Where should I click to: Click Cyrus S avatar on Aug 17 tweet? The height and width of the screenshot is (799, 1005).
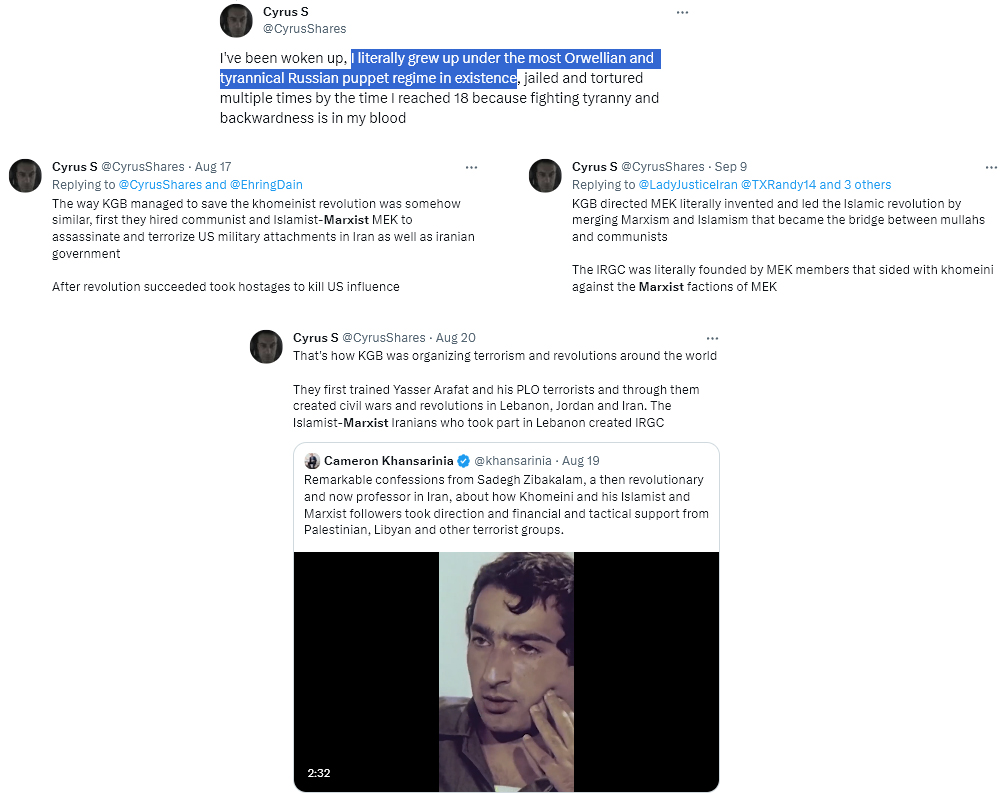click(x=26, y=176)
